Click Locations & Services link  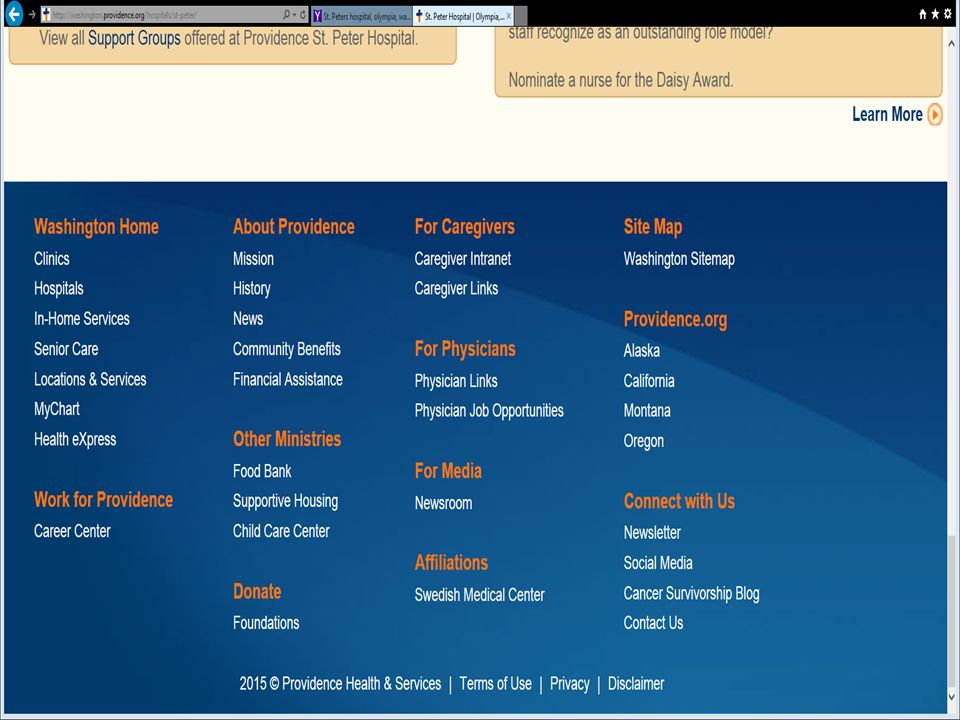90,380
